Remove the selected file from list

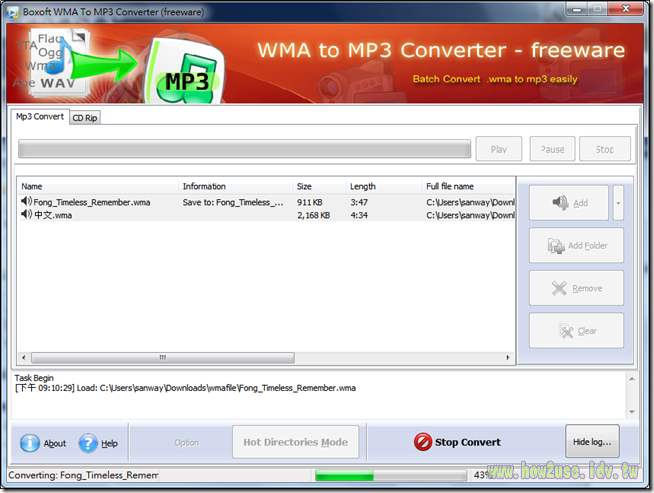(x=576, y=288)
